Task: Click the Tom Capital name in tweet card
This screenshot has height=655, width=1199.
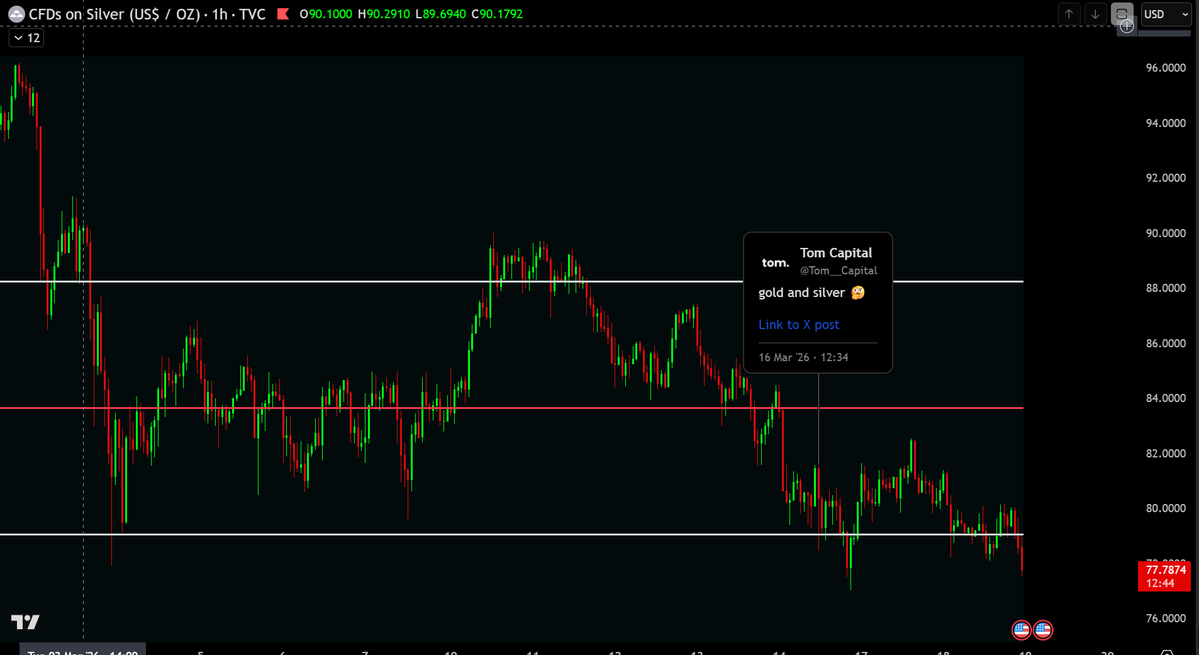Action: (836, 253)
